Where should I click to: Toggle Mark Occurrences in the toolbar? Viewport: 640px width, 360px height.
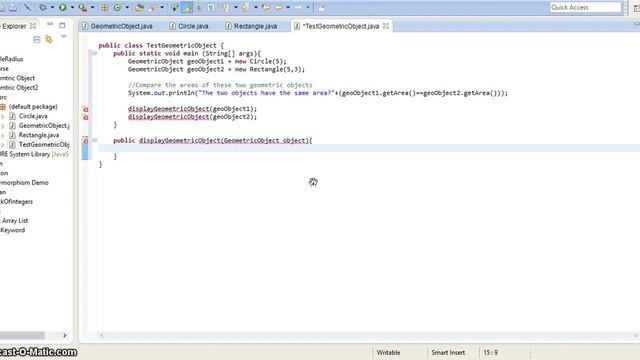pyautogui.click(x=187, y=7)
